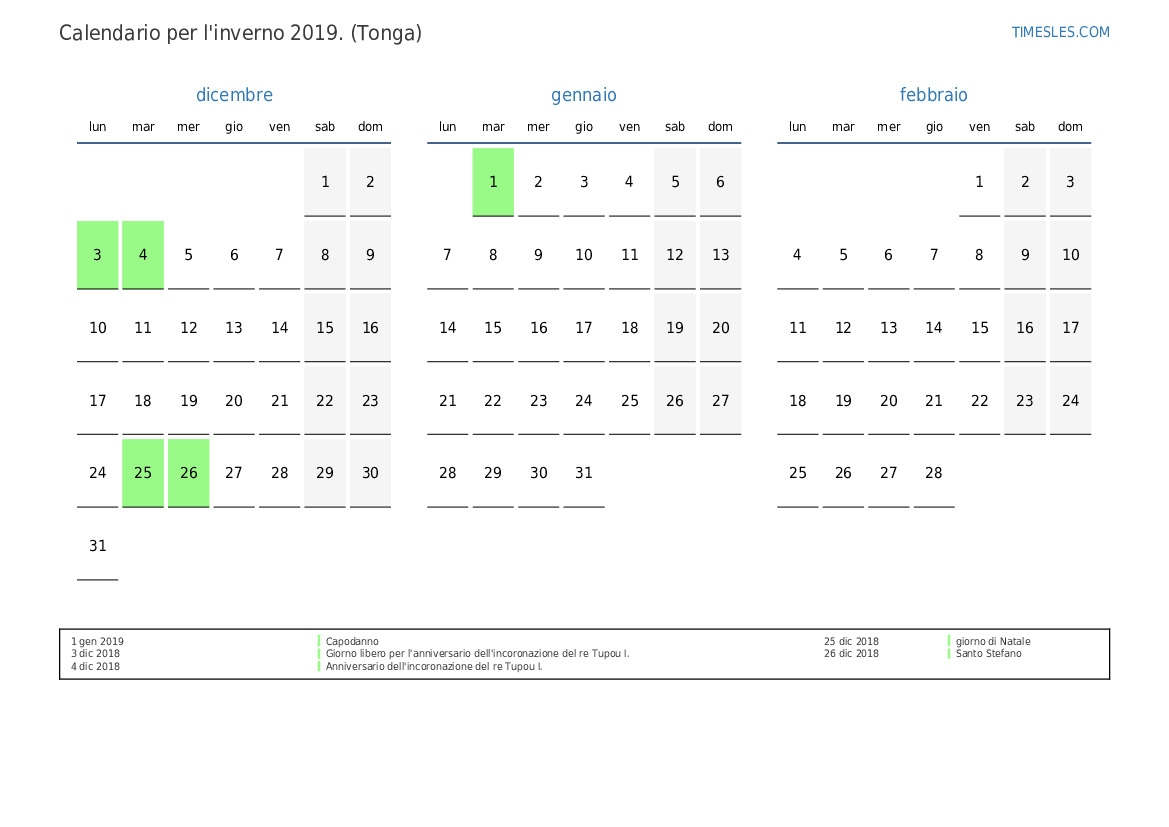Viewport: 1169px width, 827px height.
Task: Click January 31 date cell
Action: 584,473
